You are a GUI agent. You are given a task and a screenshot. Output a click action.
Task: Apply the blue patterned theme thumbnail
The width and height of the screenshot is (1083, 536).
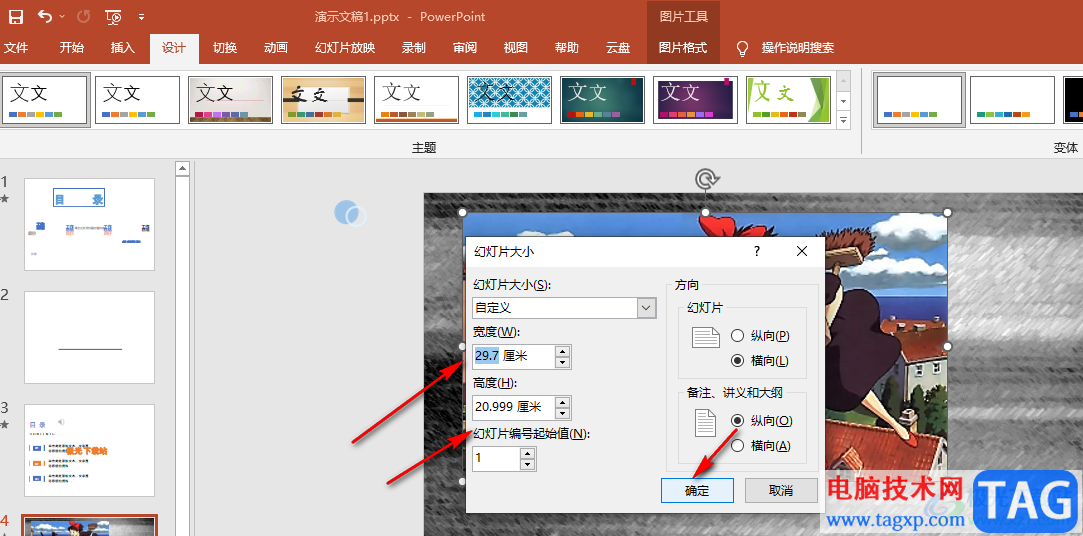(509, 100)
